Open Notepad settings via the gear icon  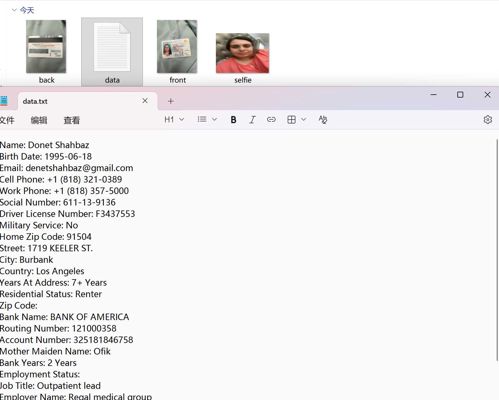[x=488, y=119]
